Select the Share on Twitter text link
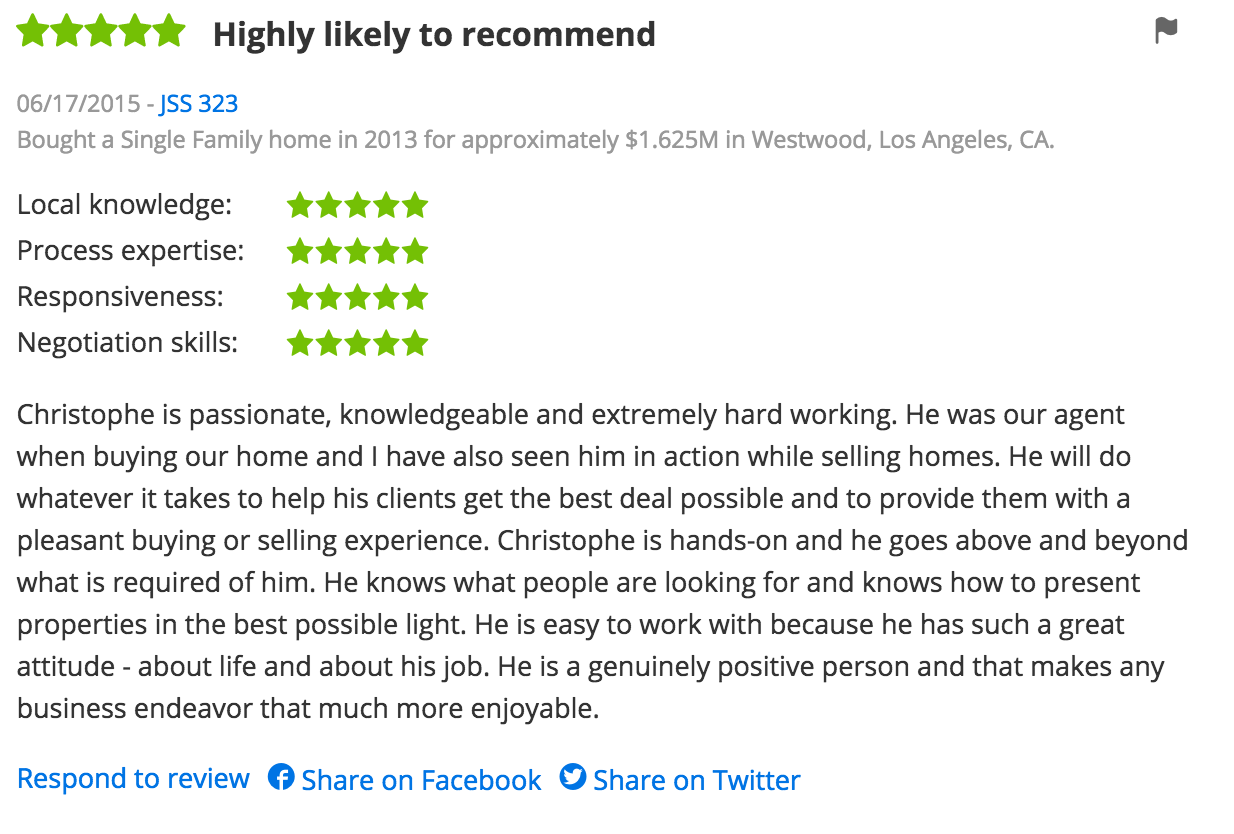 697,780
